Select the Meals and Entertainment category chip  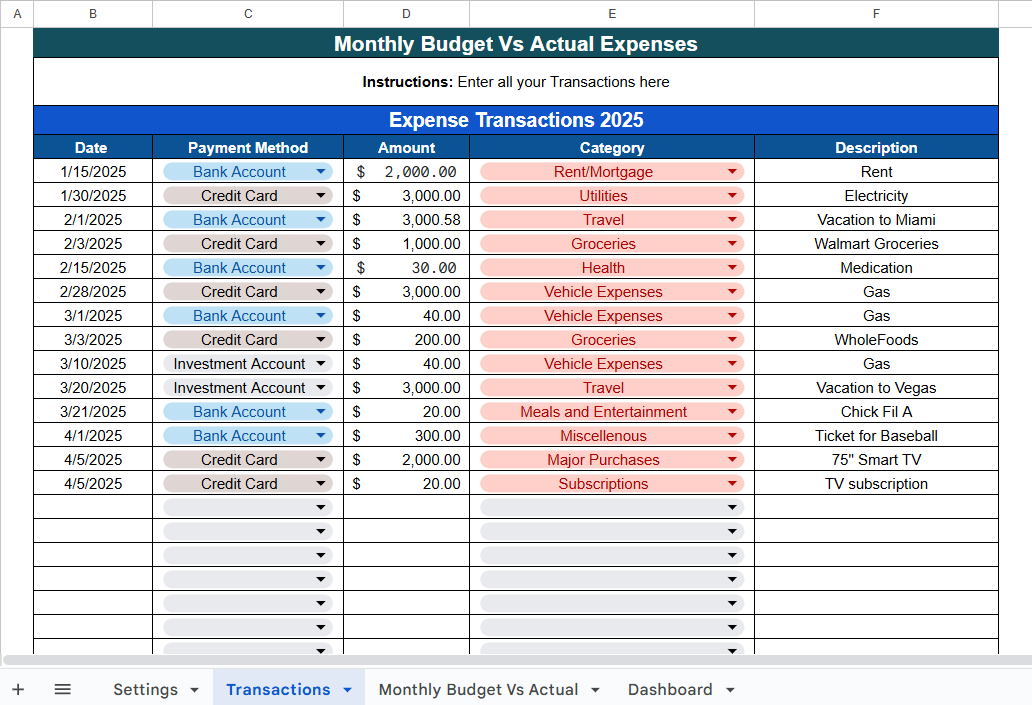click(x=611, y=411)
